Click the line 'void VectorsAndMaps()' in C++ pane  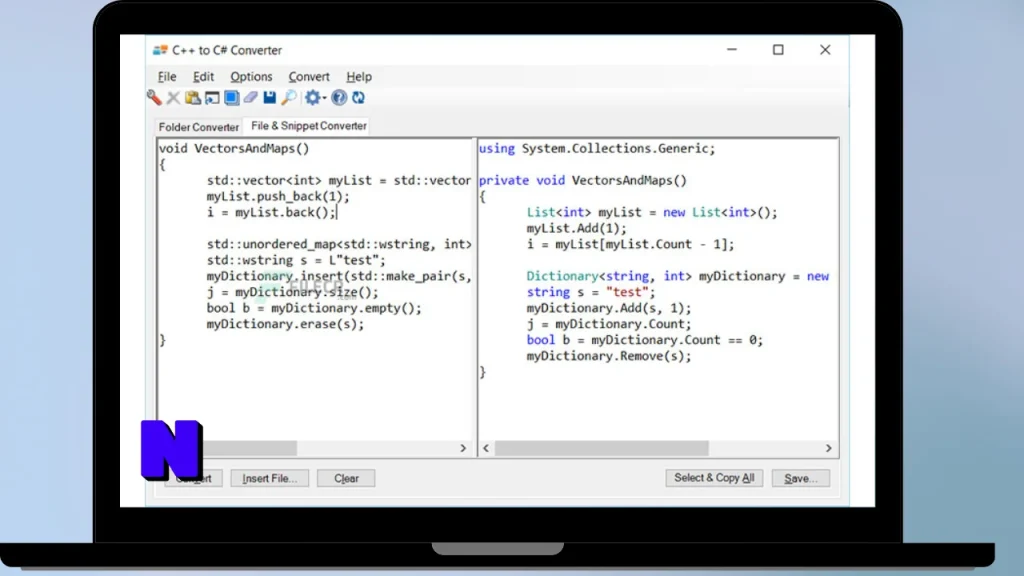pyautogui.click(x=234, y=148)
